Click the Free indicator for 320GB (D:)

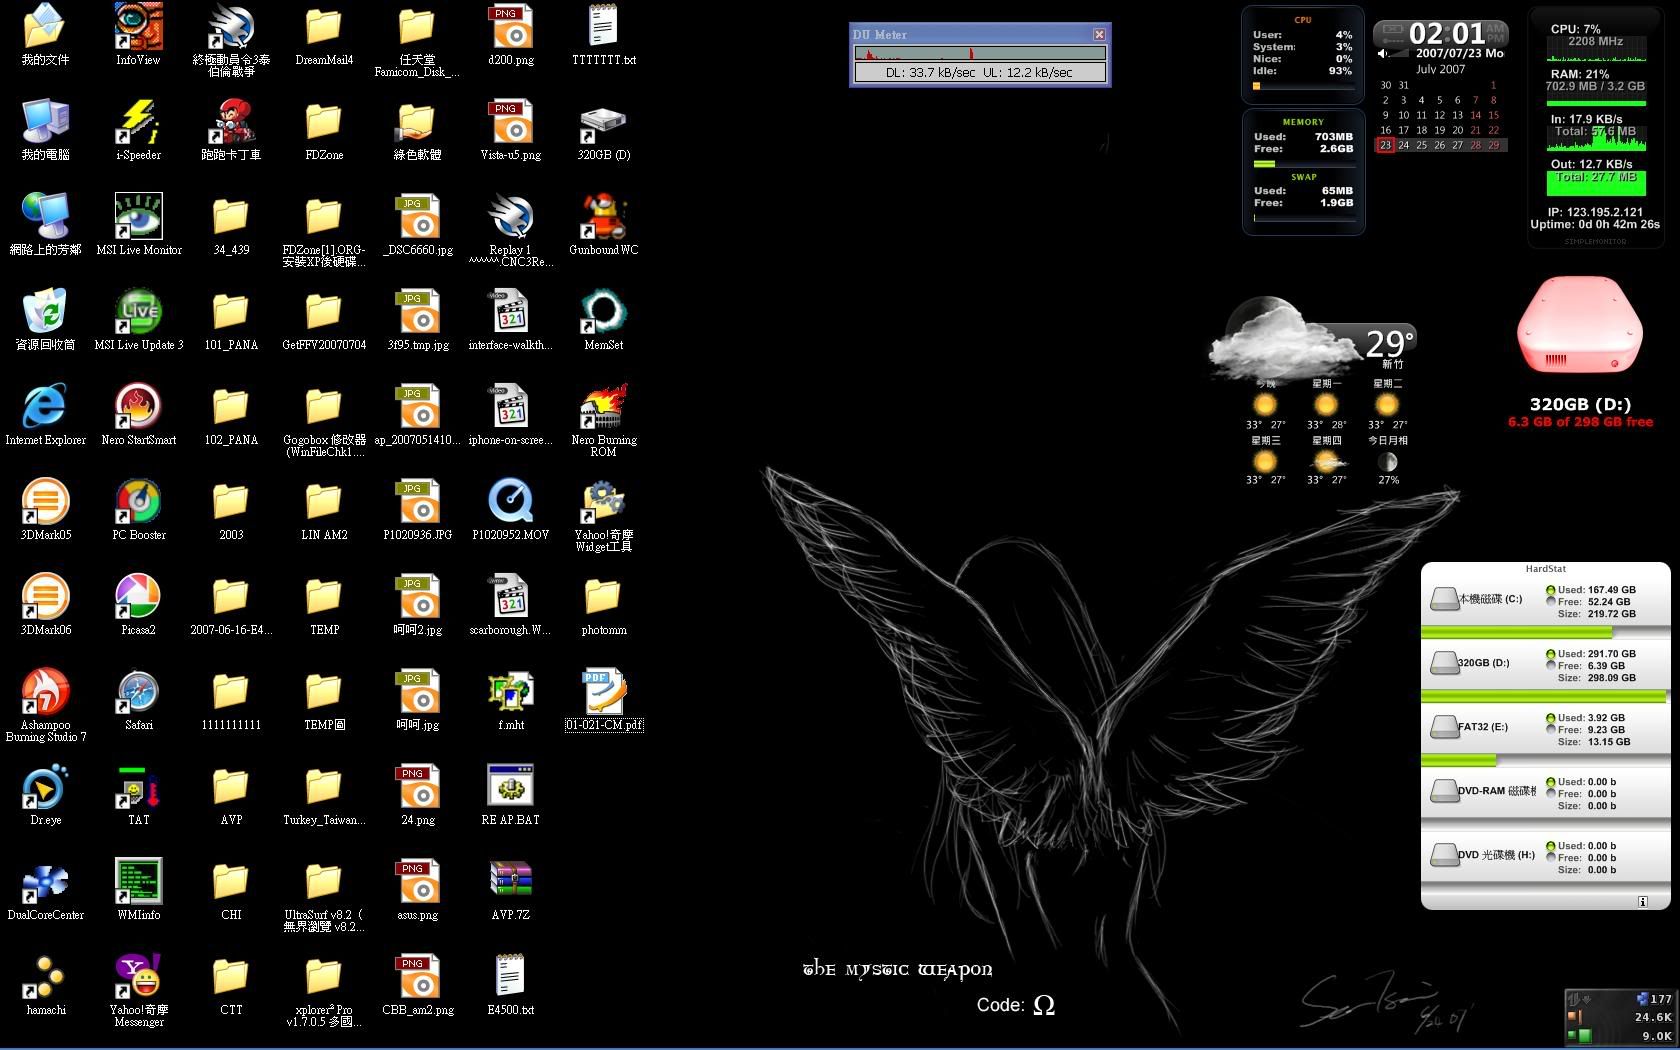coord(1550,666)
